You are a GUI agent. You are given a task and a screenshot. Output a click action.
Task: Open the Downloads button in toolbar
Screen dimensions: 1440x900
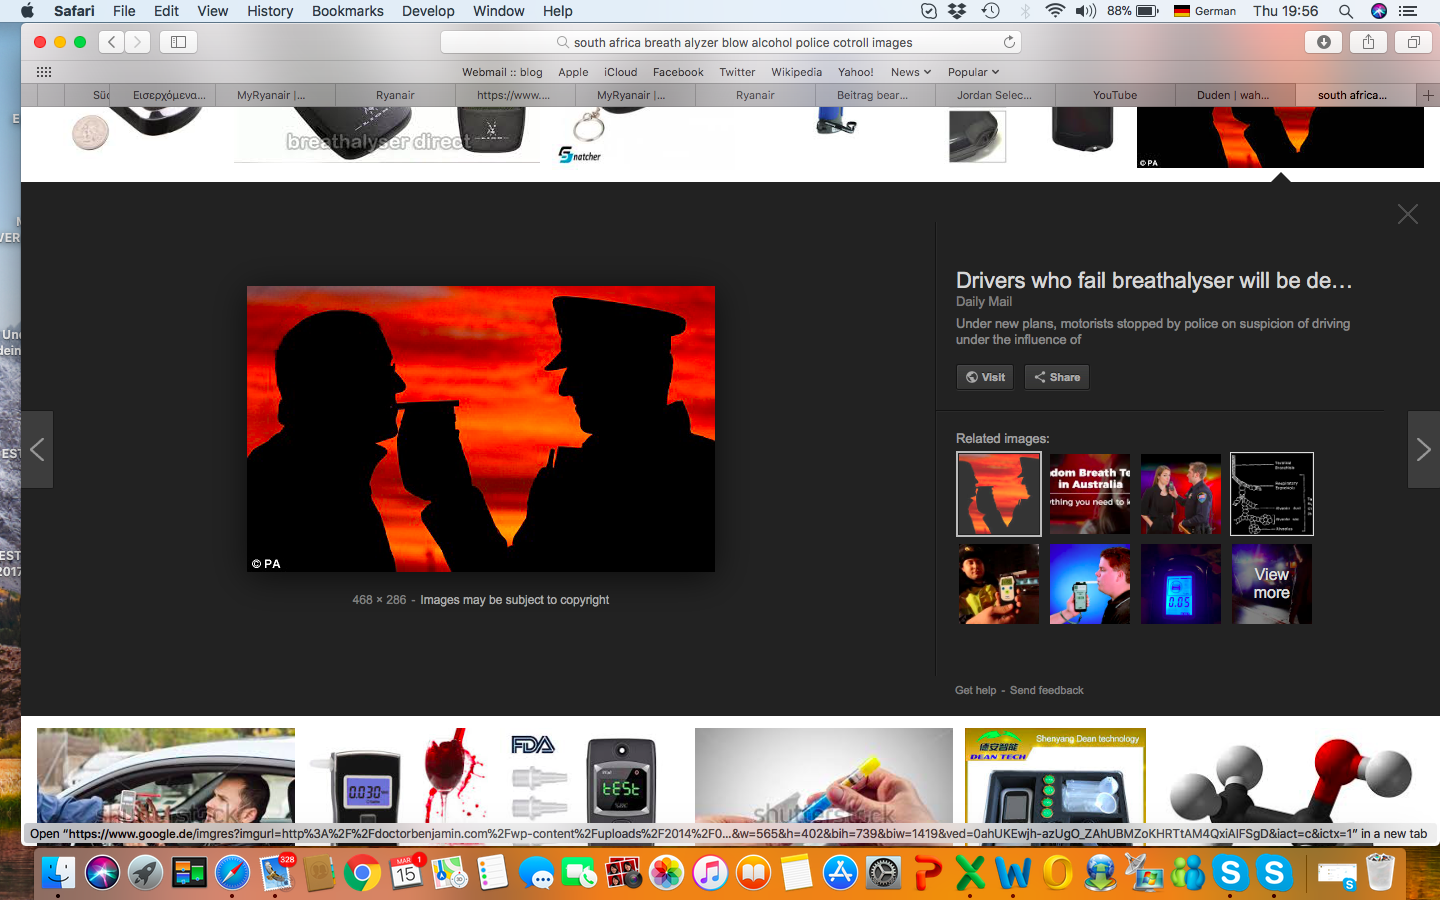(1323, 42)
